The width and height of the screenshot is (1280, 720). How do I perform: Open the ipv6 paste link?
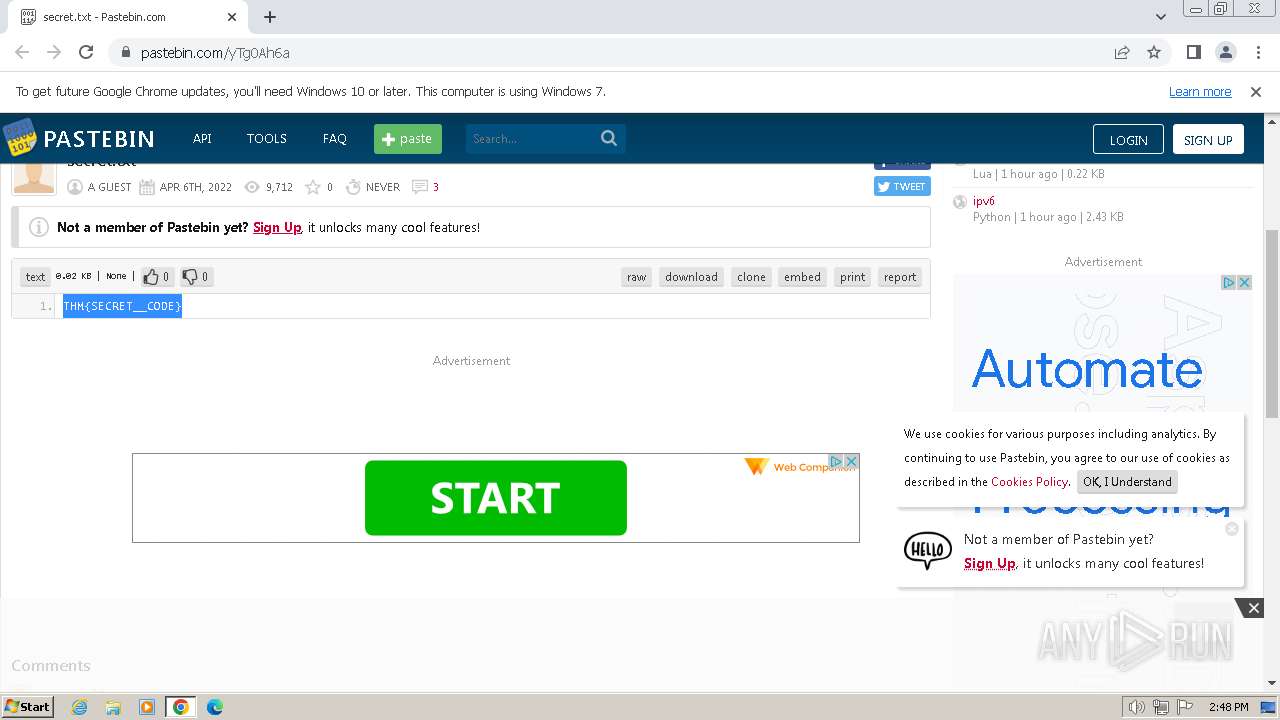[x=984, y=201]
